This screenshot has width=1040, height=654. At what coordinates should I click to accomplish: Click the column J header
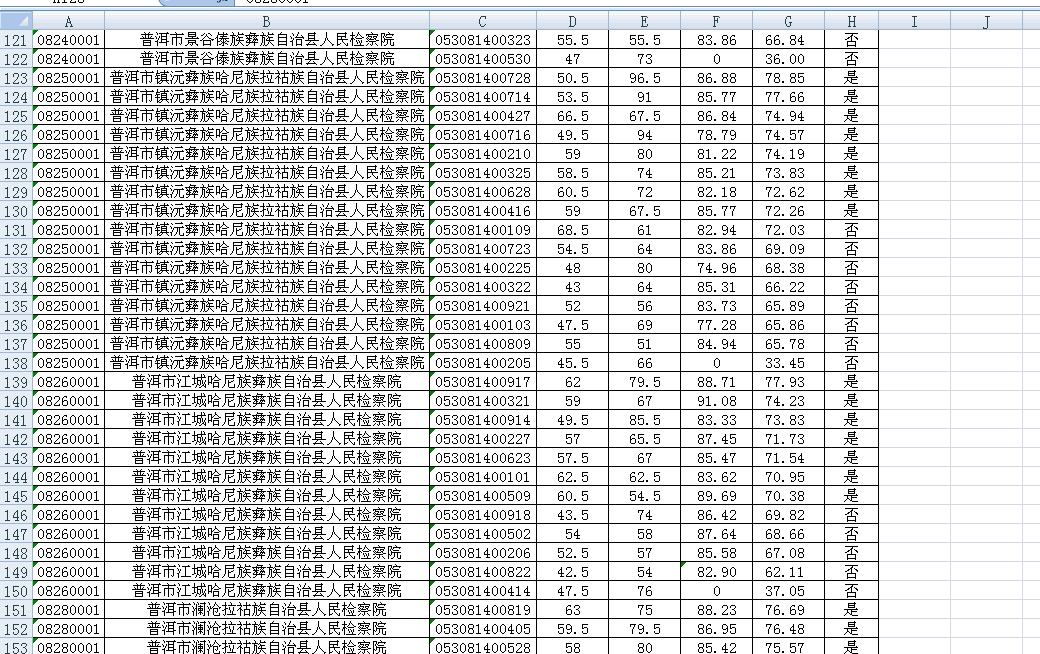pyautogui.click(x=986, y=22)
